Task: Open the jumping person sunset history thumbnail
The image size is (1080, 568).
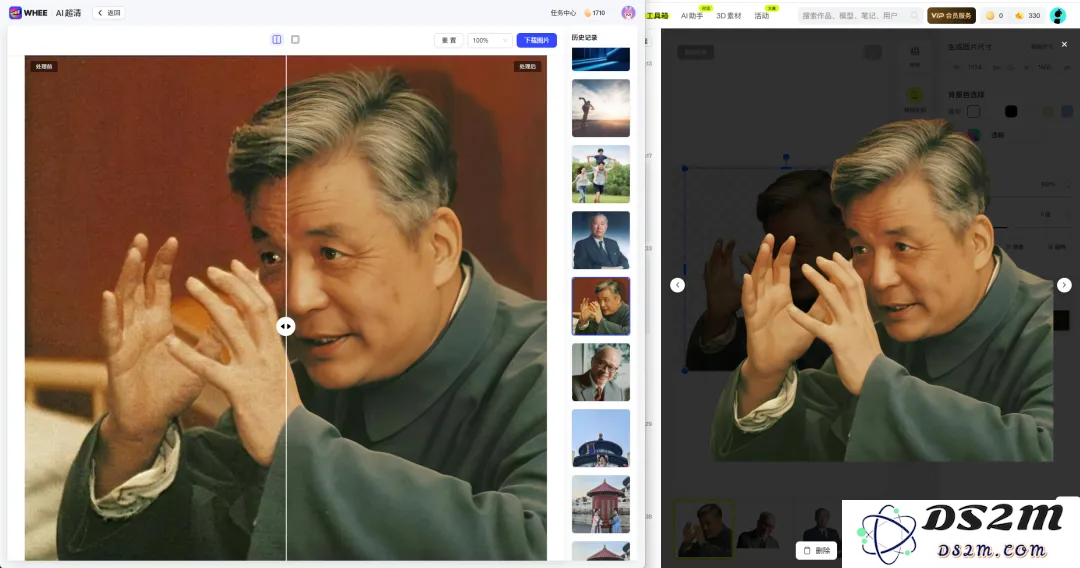Action: pos(601,107)
